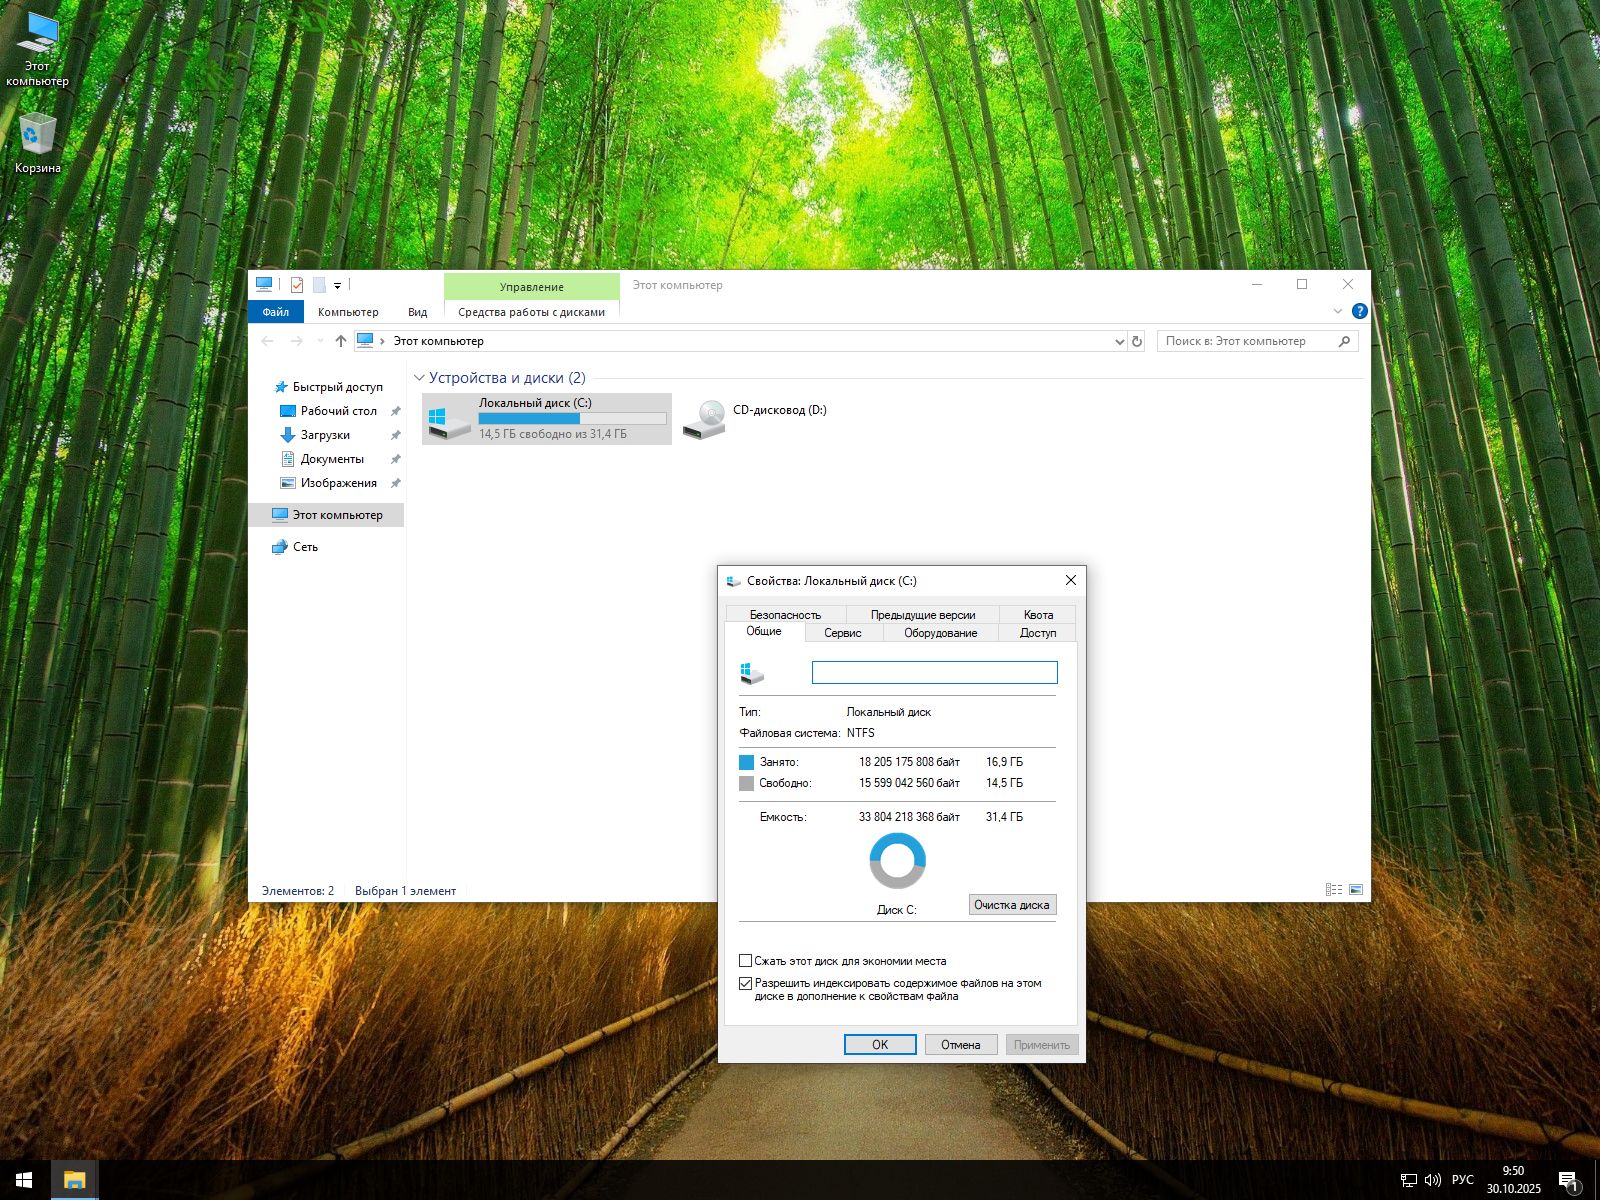This screenshot has width=1600, height=1200.
Task: Expand the ribbon with the chevron
Action: pos(1338,311)
